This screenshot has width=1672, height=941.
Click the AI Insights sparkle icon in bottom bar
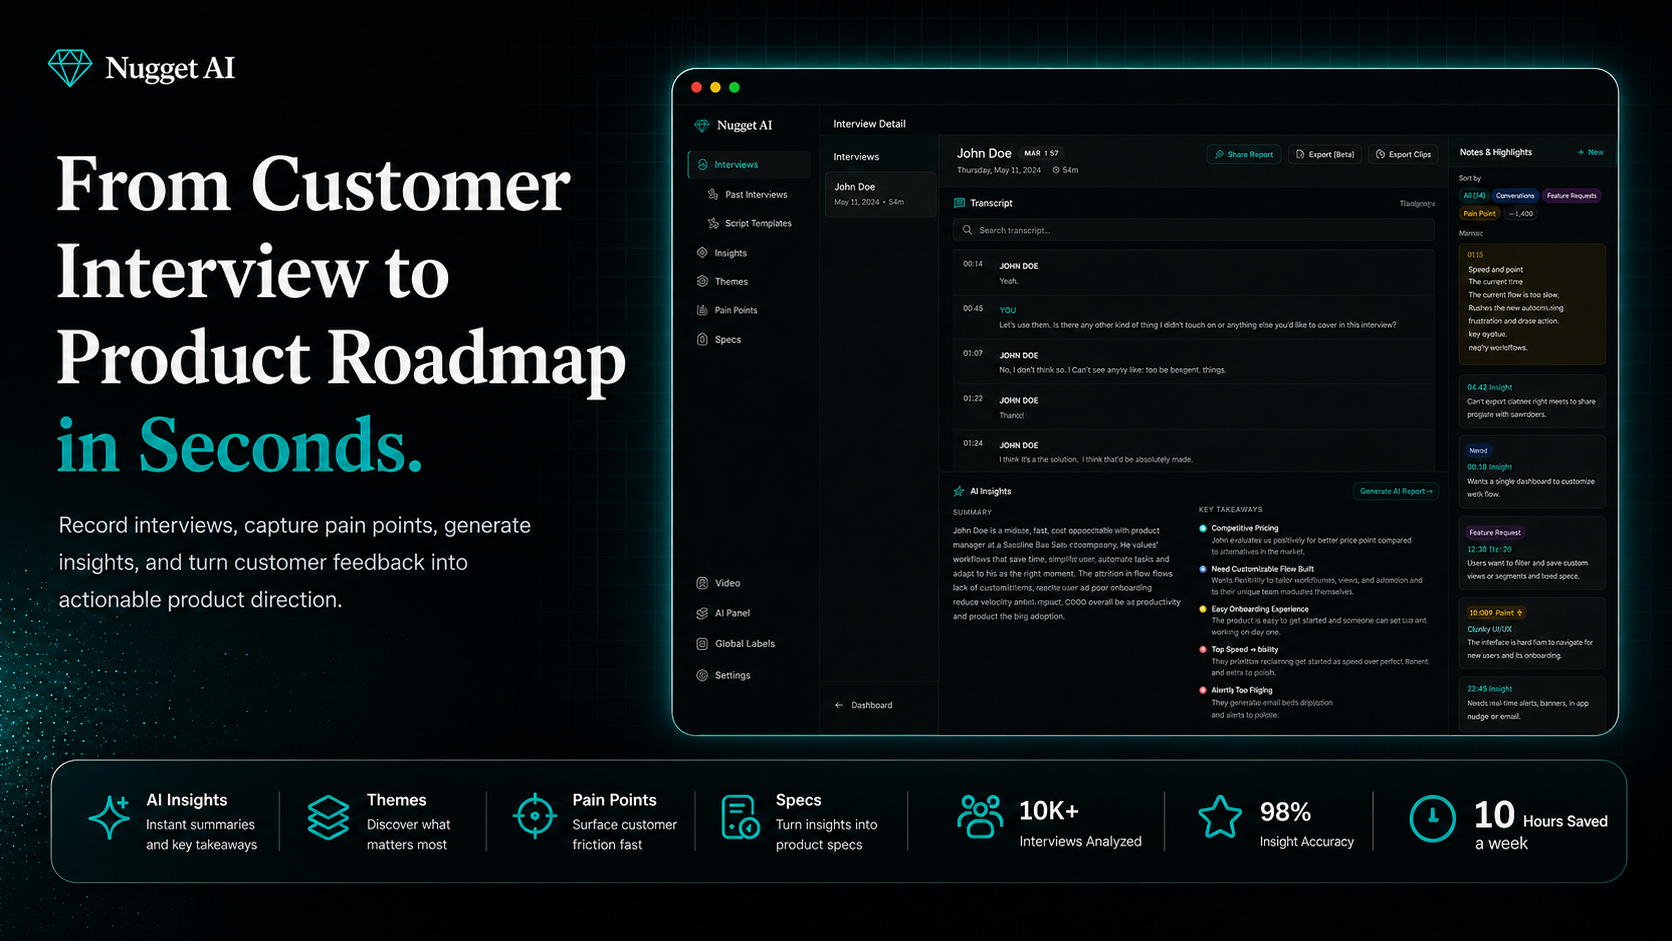click(109, 817)
